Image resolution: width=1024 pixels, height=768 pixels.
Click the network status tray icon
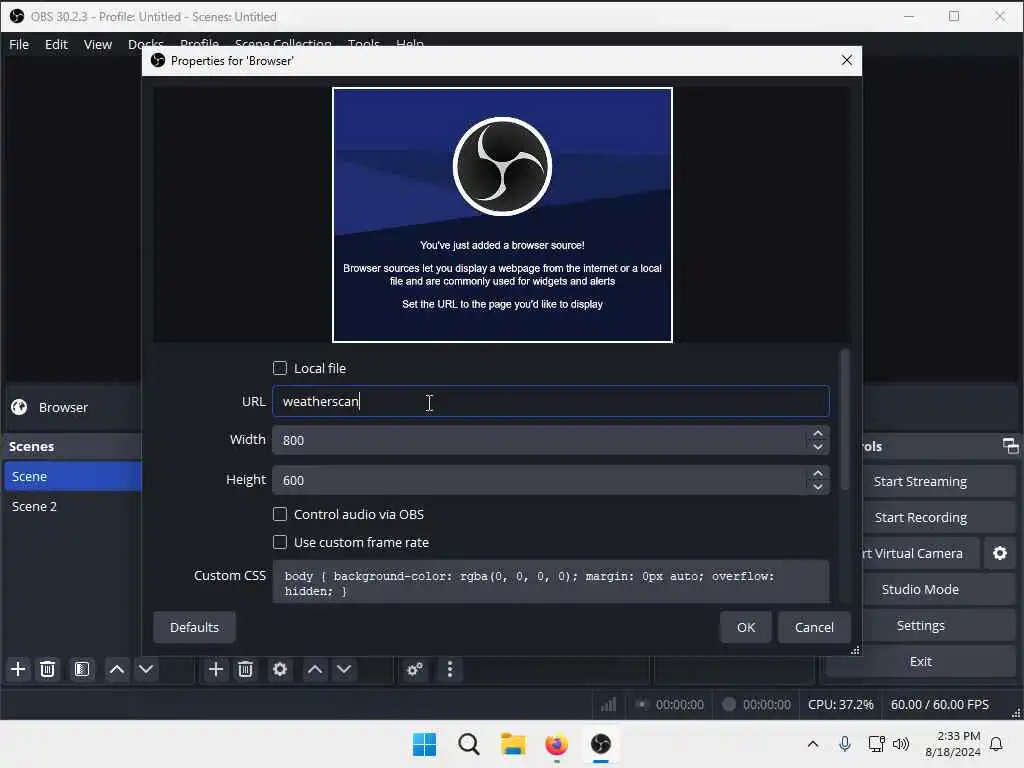click(876, 744)
